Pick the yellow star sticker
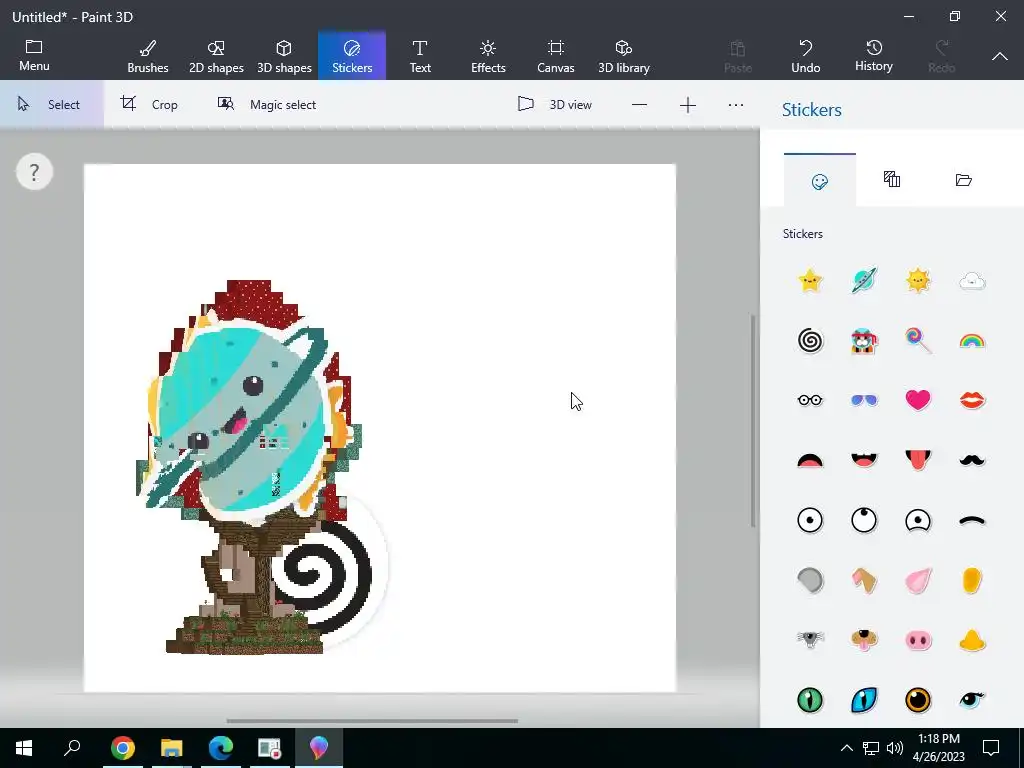 (x=810, y=281)
